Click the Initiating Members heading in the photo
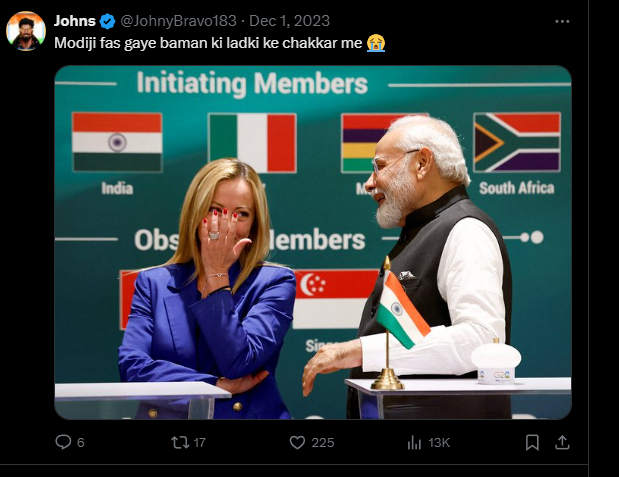619x477 pixels. [x=252, y=84]
